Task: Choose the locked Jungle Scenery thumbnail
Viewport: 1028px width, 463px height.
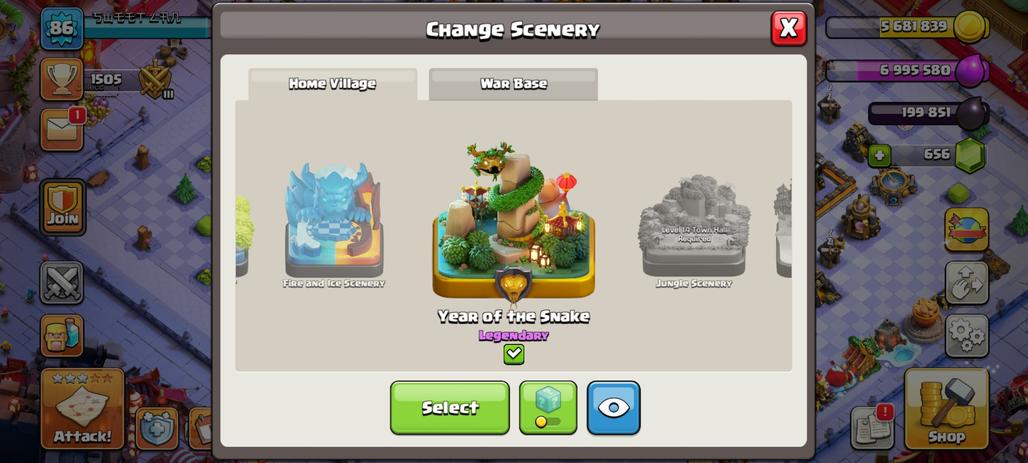Action: point(694,231)
